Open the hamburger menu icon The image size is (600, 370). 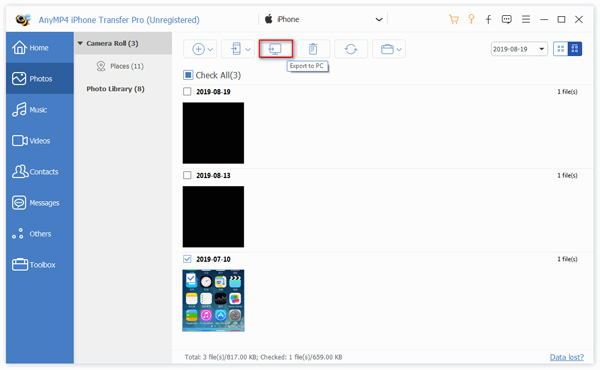[x=526, y=19]
